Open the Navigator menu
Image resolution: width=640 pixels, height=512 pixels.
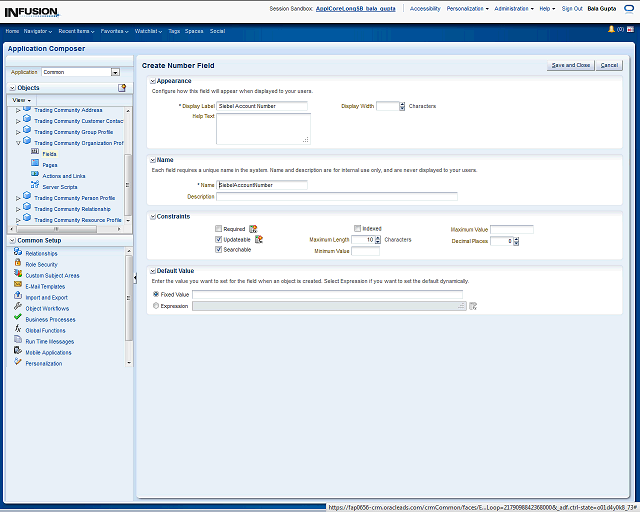pyautogui.click(x=37, y=31)
